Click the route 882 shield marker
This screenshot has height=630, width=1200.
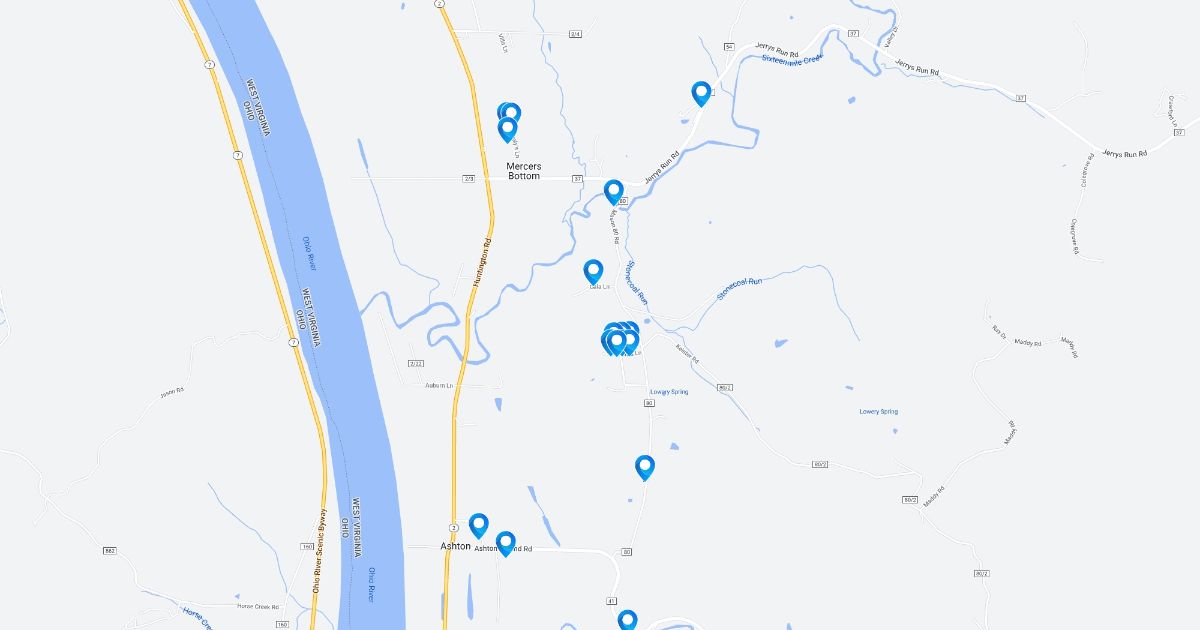(110, 550)
